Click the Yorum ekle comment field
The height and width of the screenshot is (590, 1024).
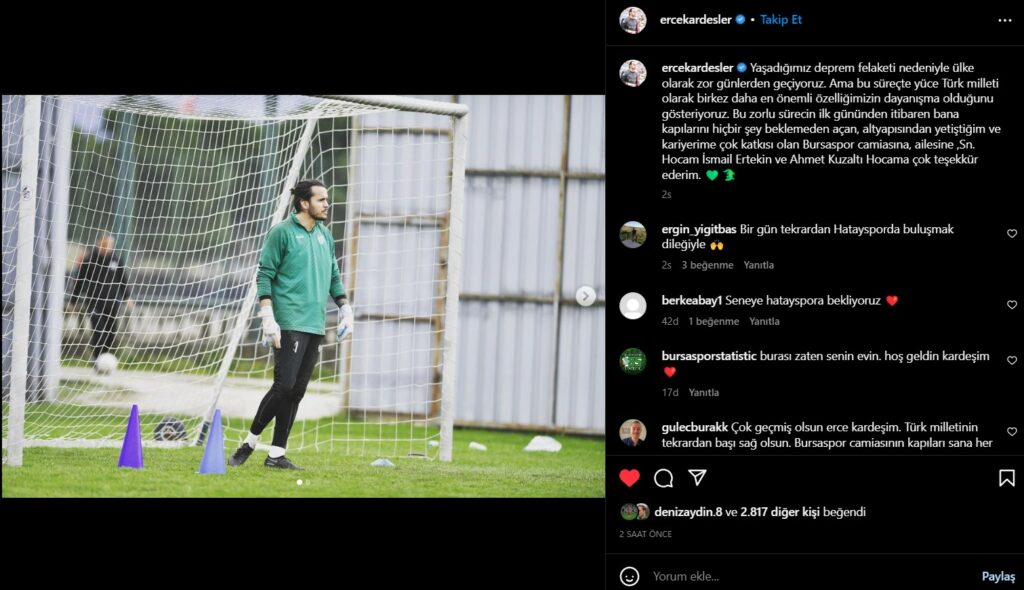(x=810, y=576)
